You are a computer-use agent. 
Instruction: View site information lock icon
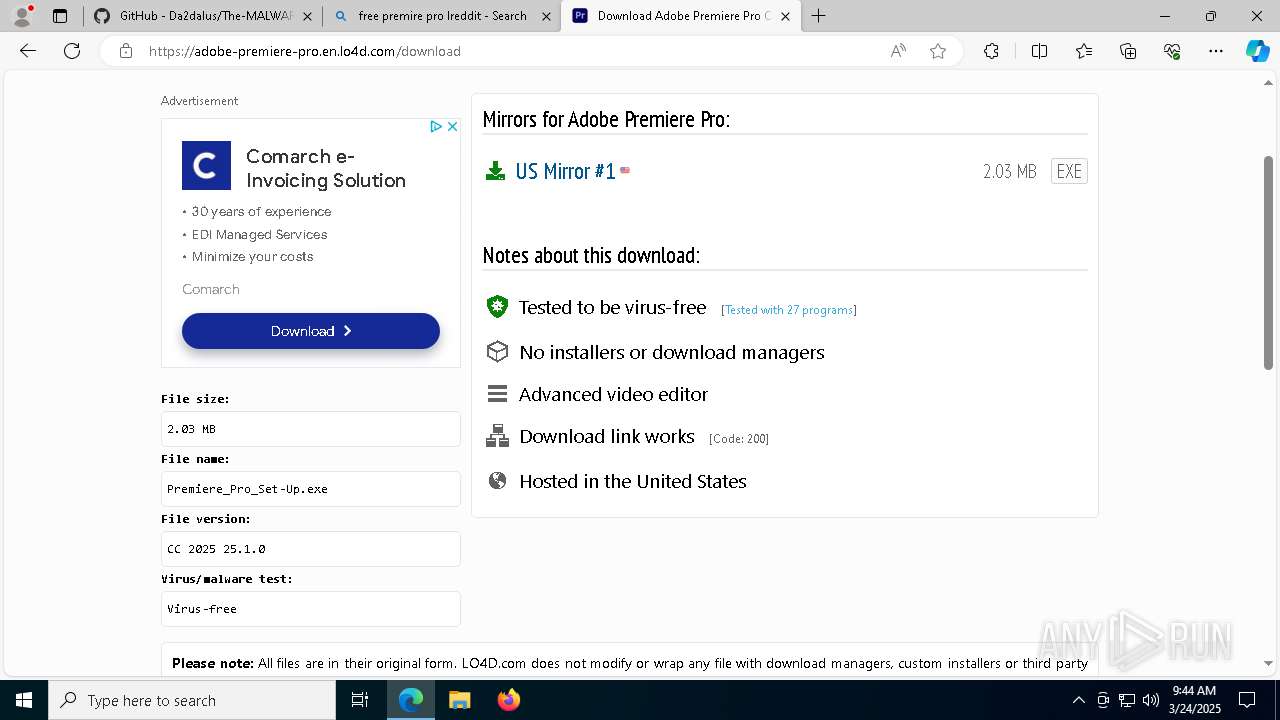point(126,51)
